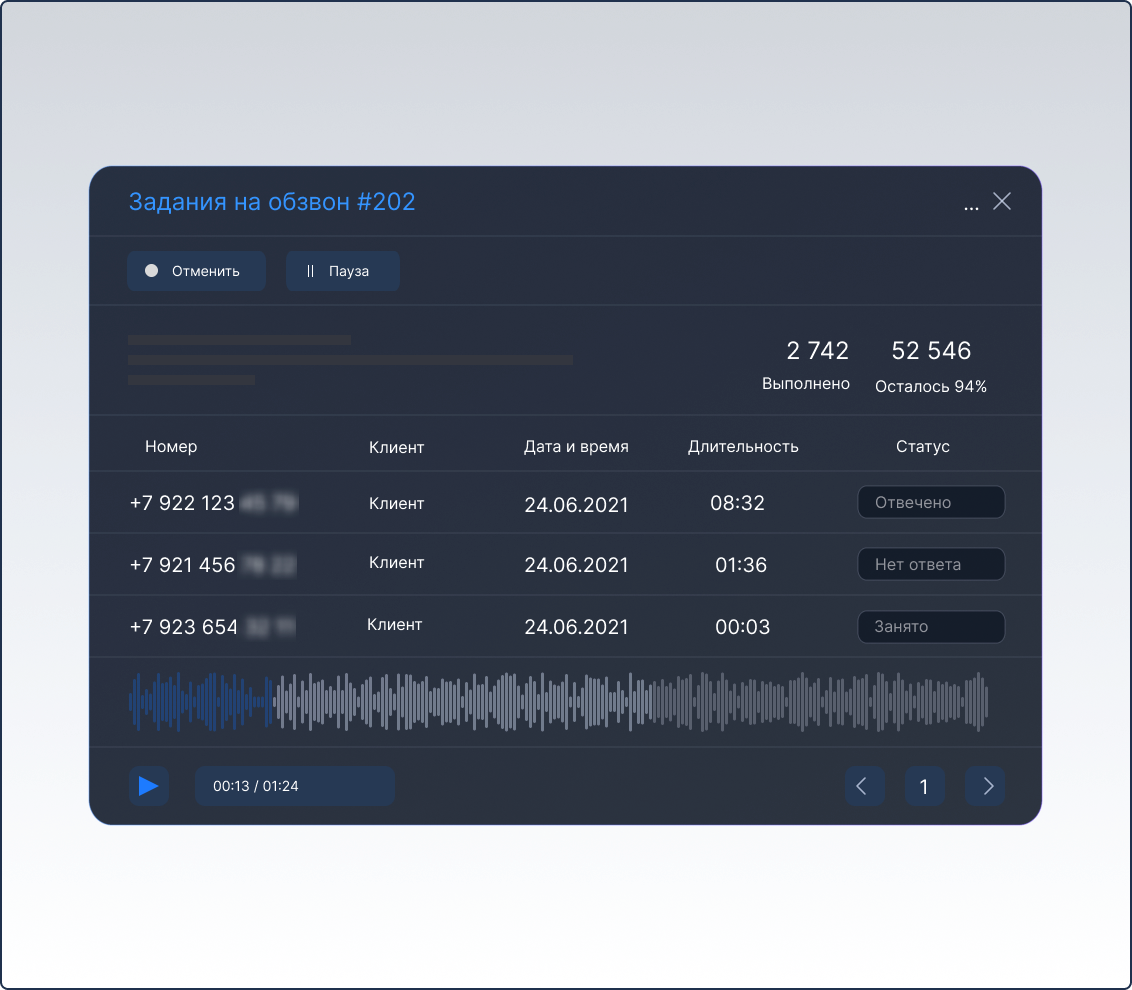Click the blue play button
The image size is (1132, 990).
pos(148,786)
